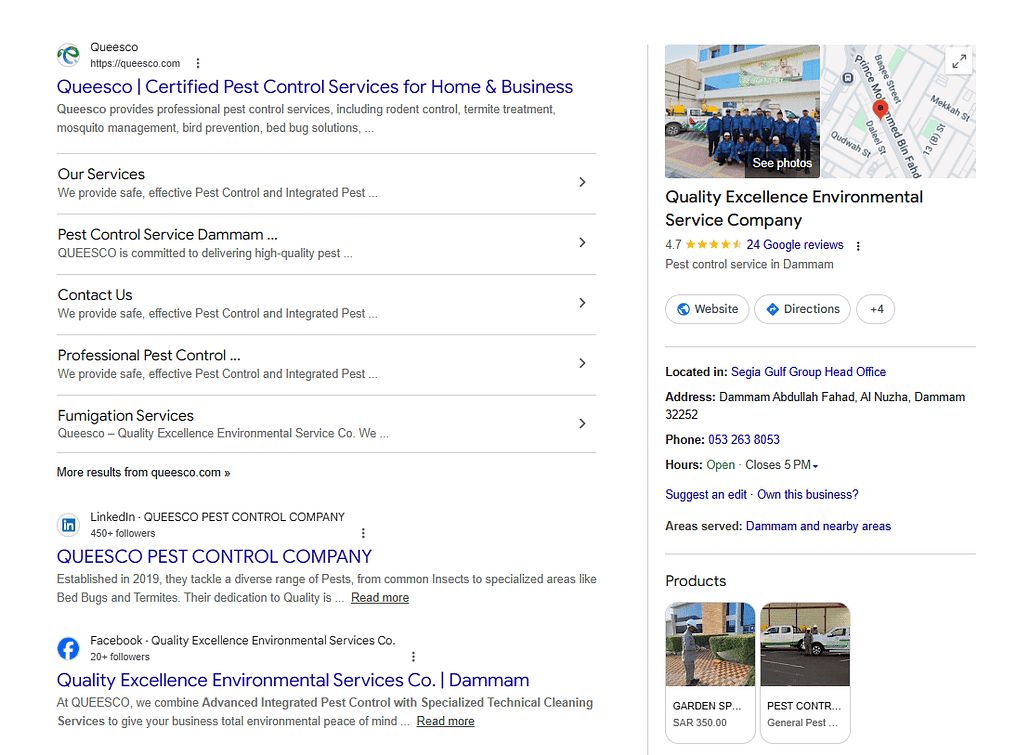Screen dimensions: 1030x755
Task: Expand opening hours dropdown arrow
Action: 815,466
